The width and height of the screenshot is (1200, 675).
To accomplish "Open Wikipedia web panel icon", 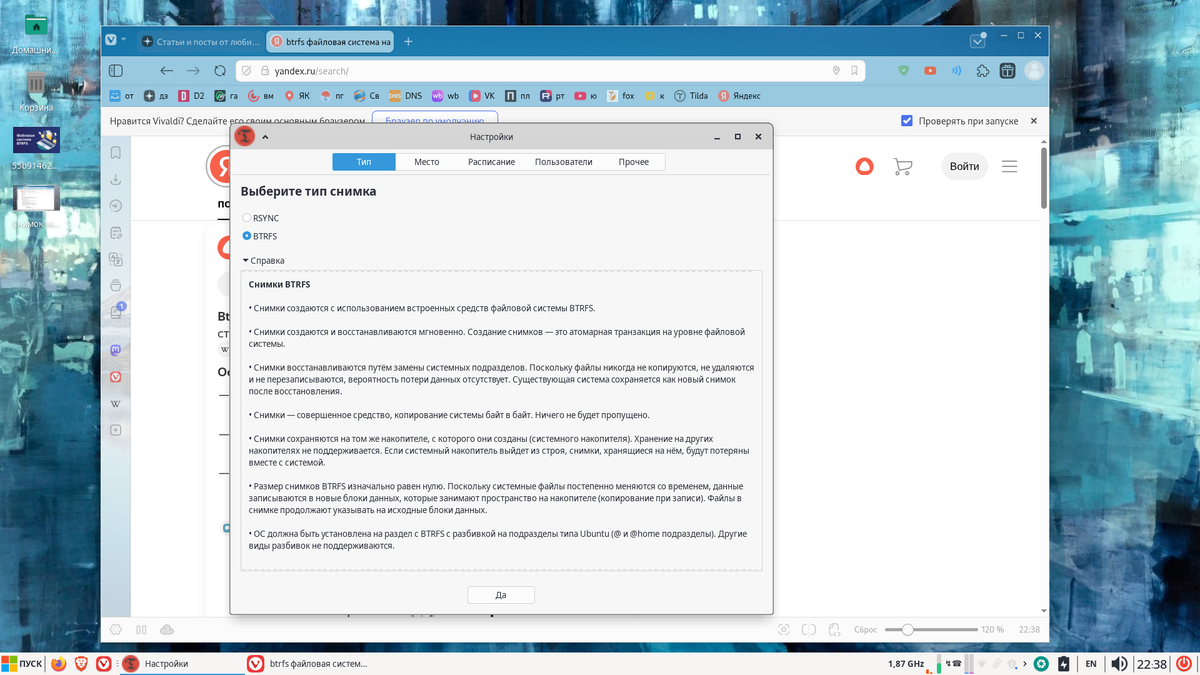I will (x=116, y=404).
